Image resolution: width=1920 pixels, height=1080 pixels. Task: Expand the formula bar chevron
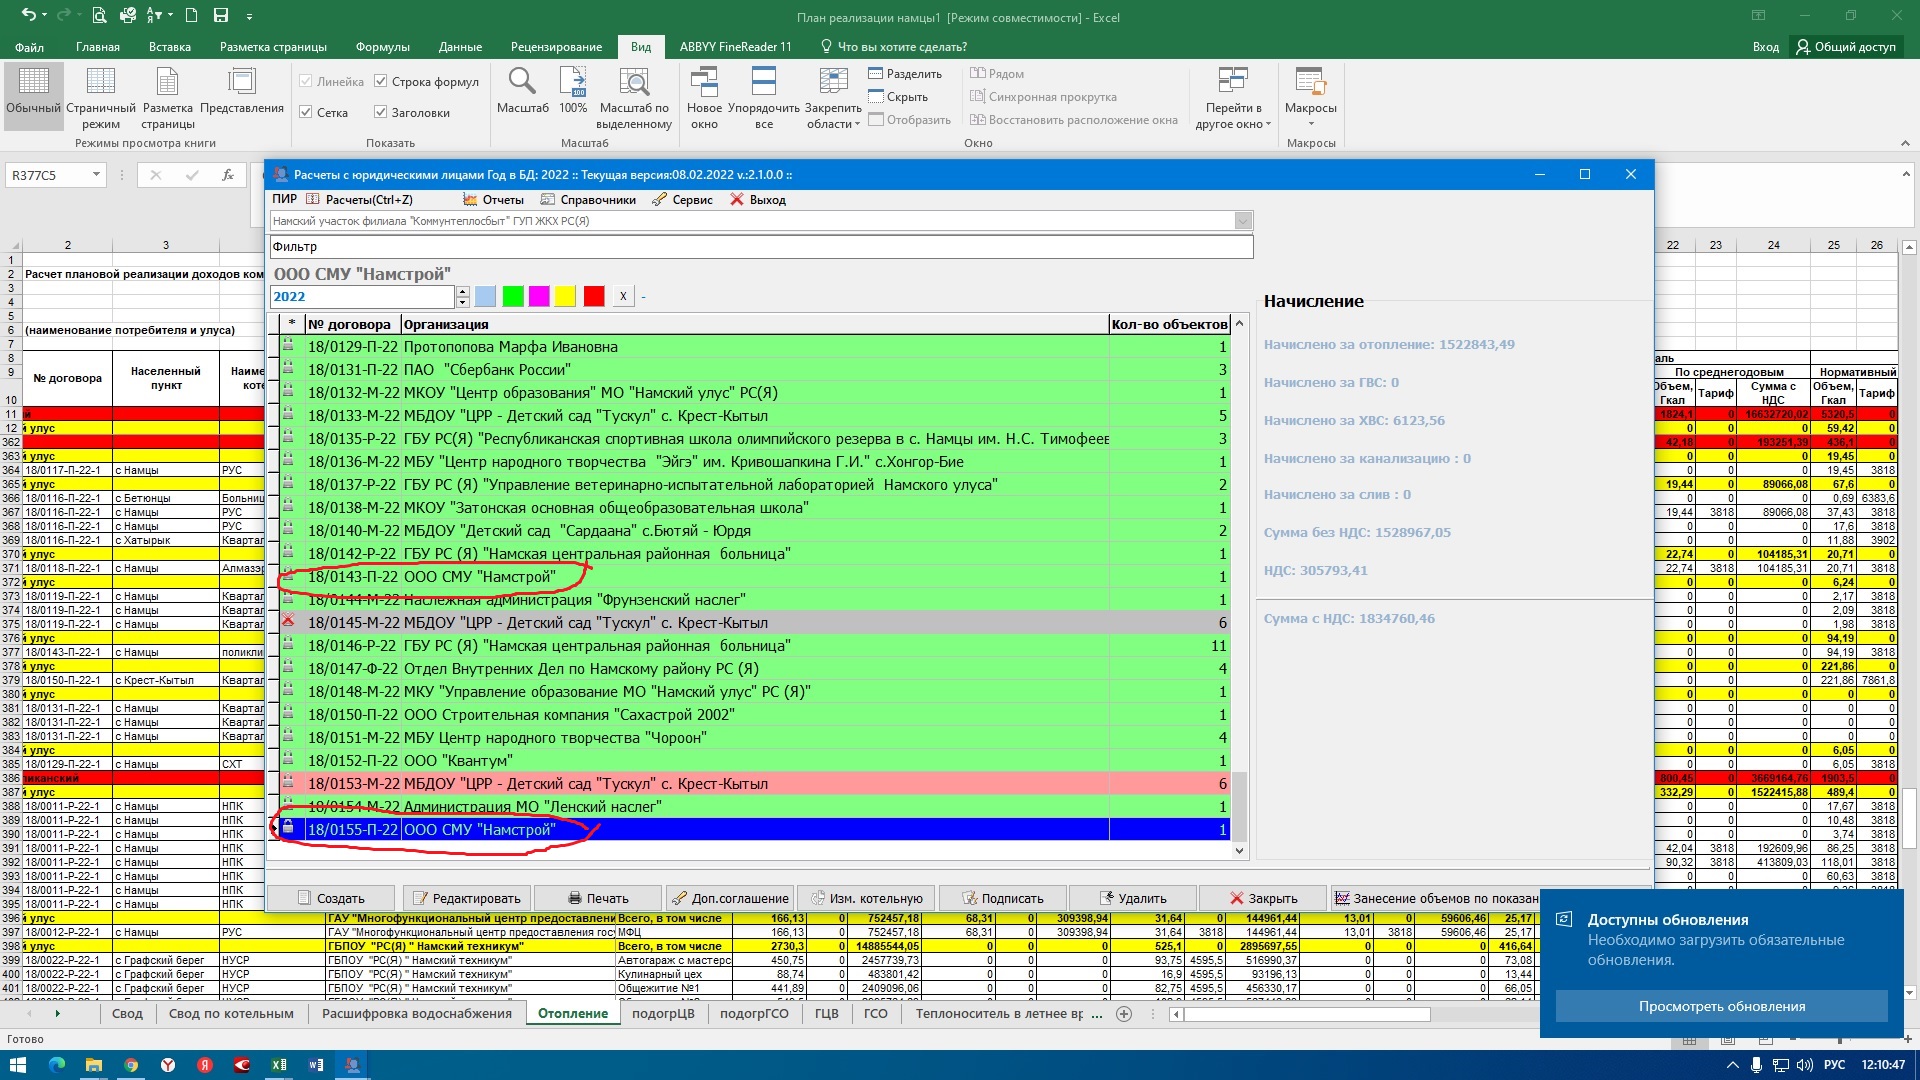tap(1906, 174)
